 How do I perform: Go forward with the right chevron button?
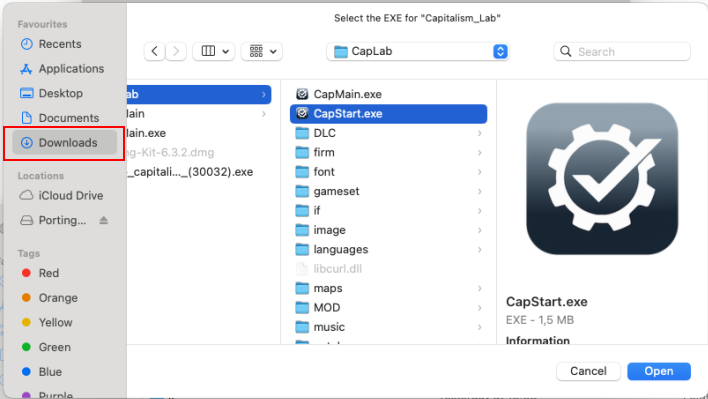(x=176, y=51)
